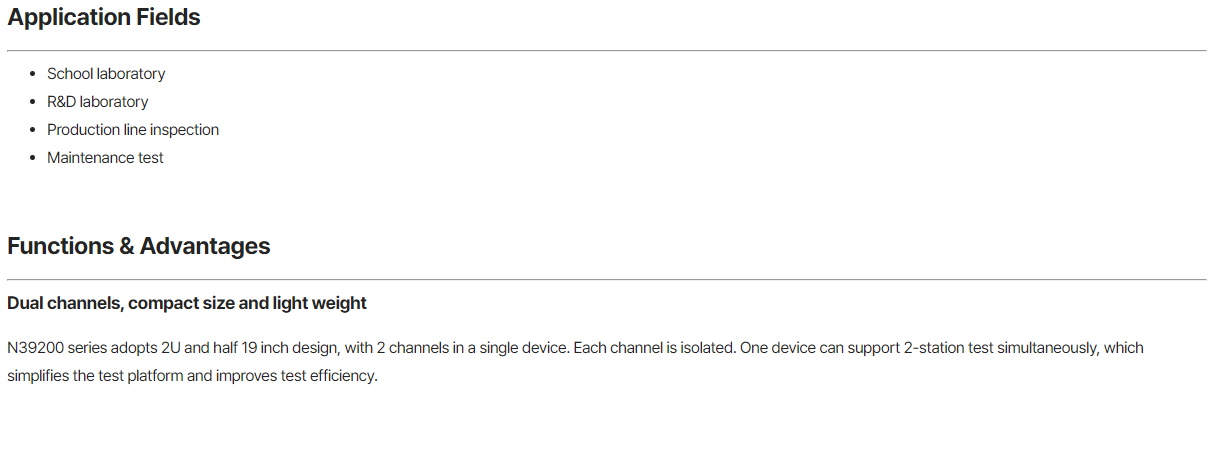Click the Functions & Advantages heading
The image size is (1213, 449).
point(139,246)
